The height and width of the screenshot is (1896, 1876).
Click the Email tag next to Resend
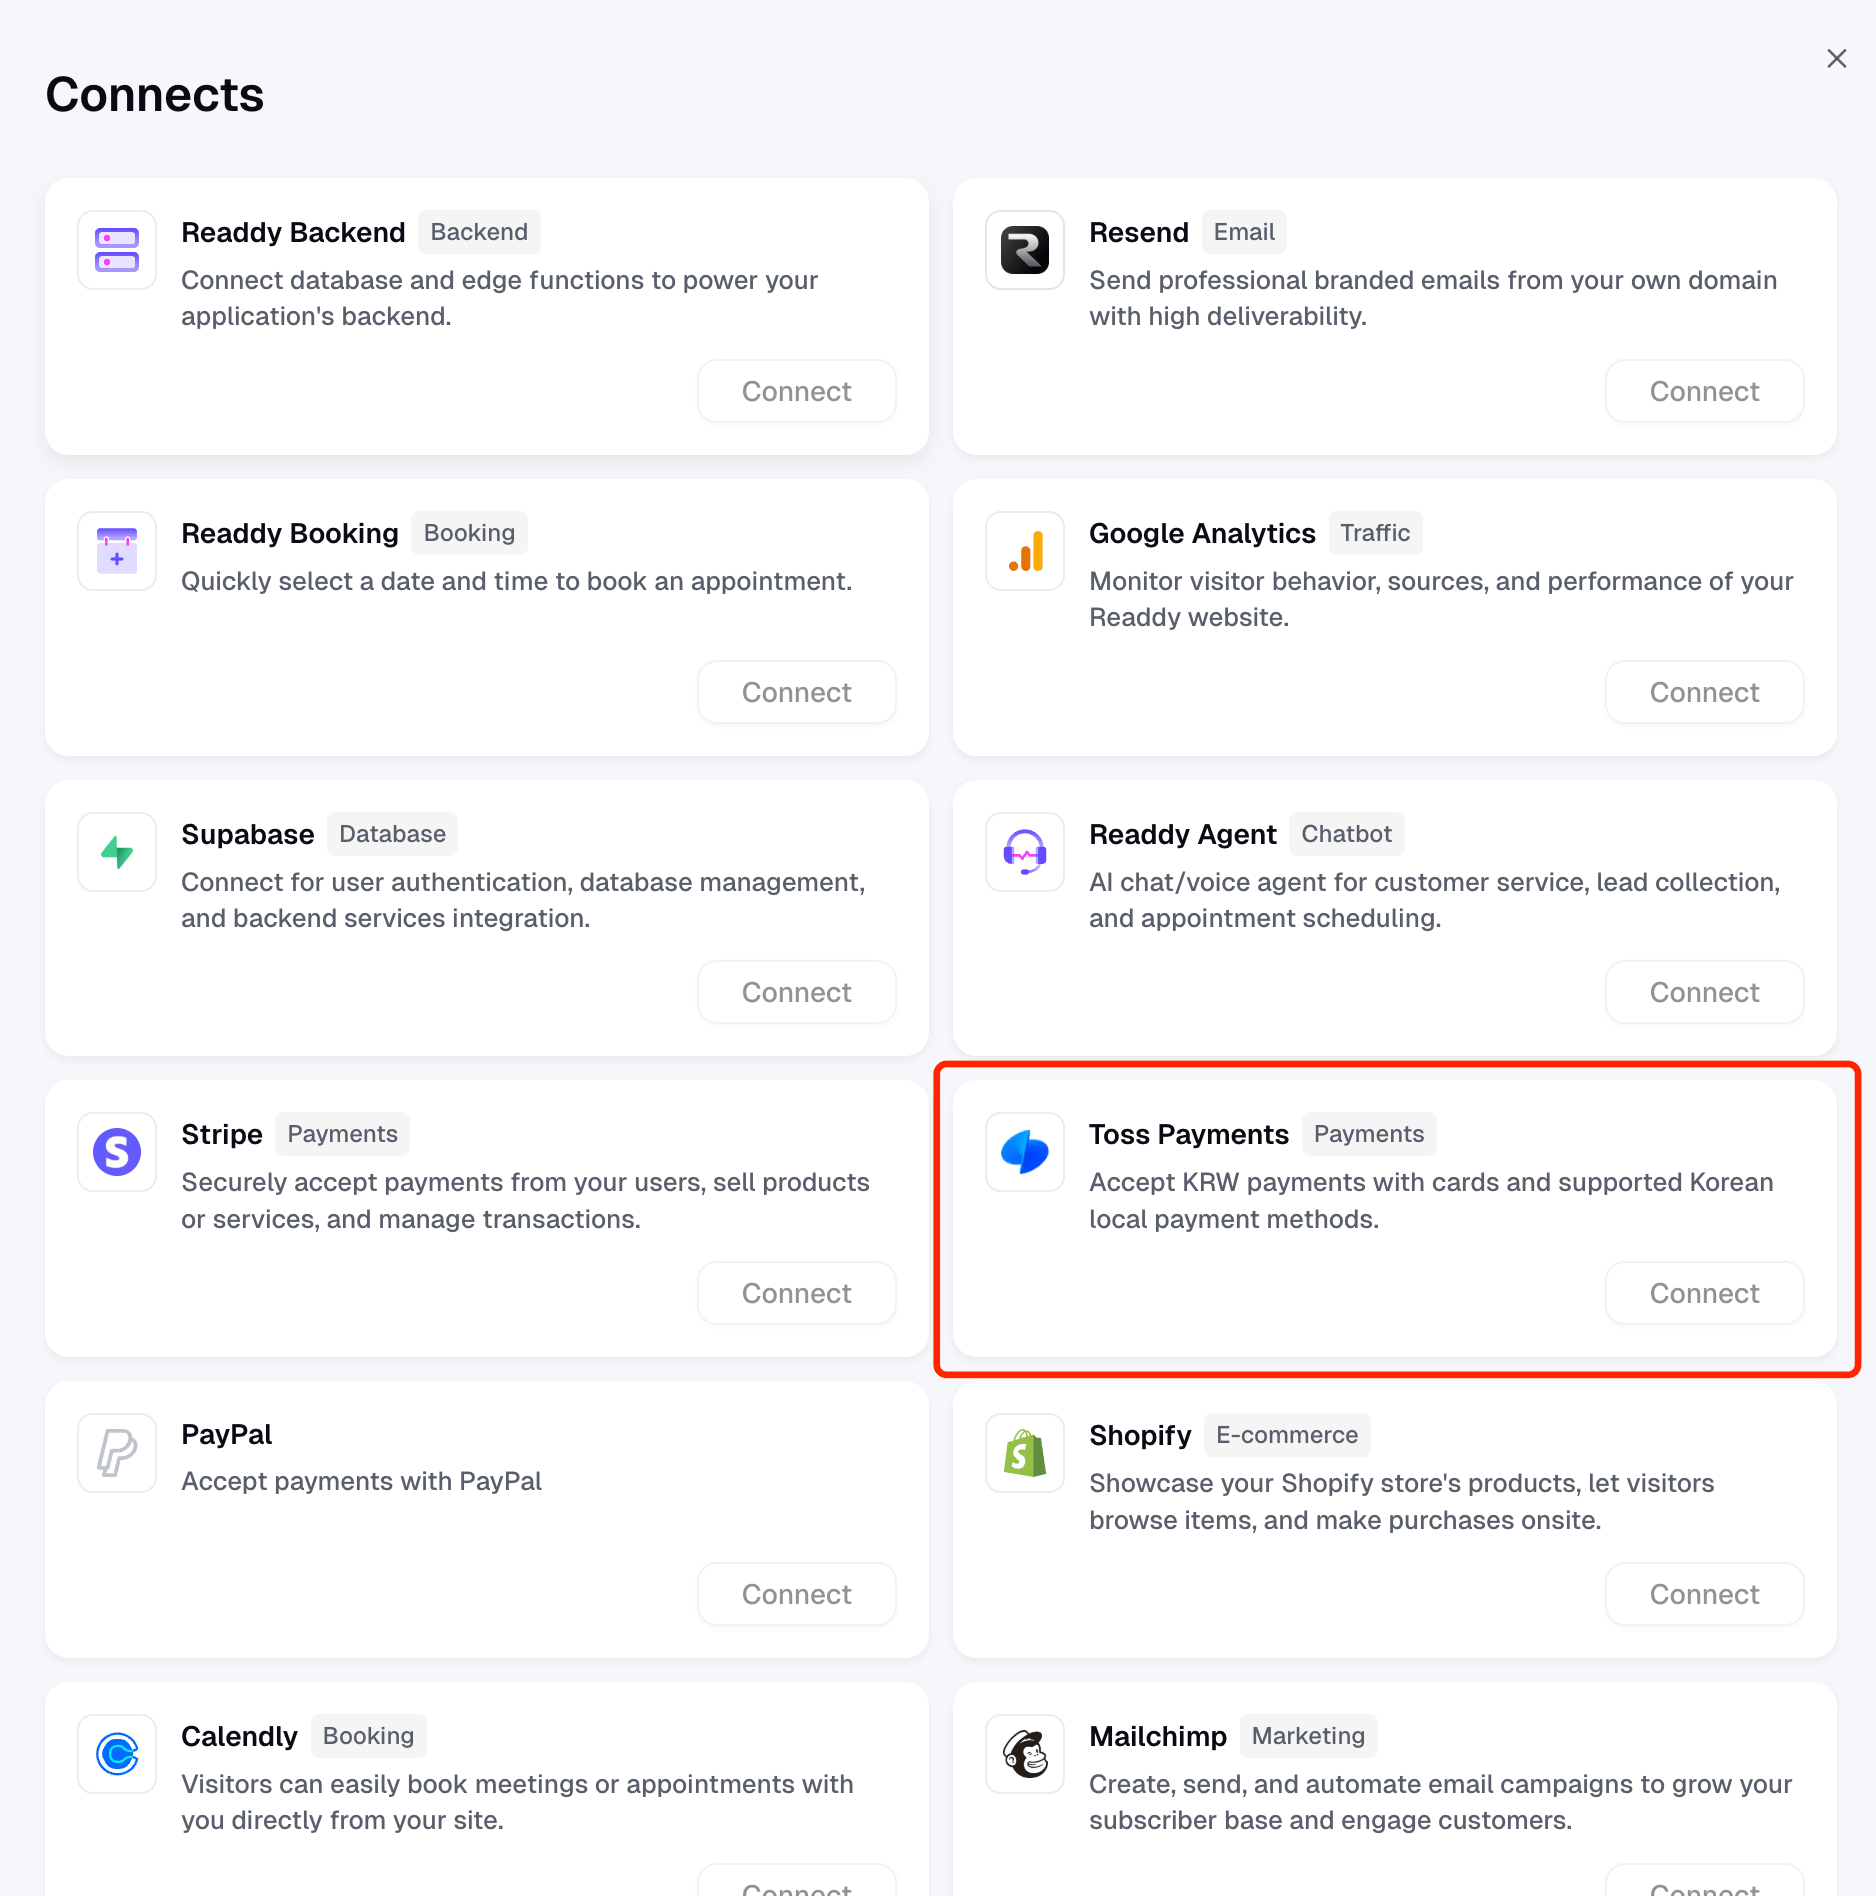click(1244, 232)
